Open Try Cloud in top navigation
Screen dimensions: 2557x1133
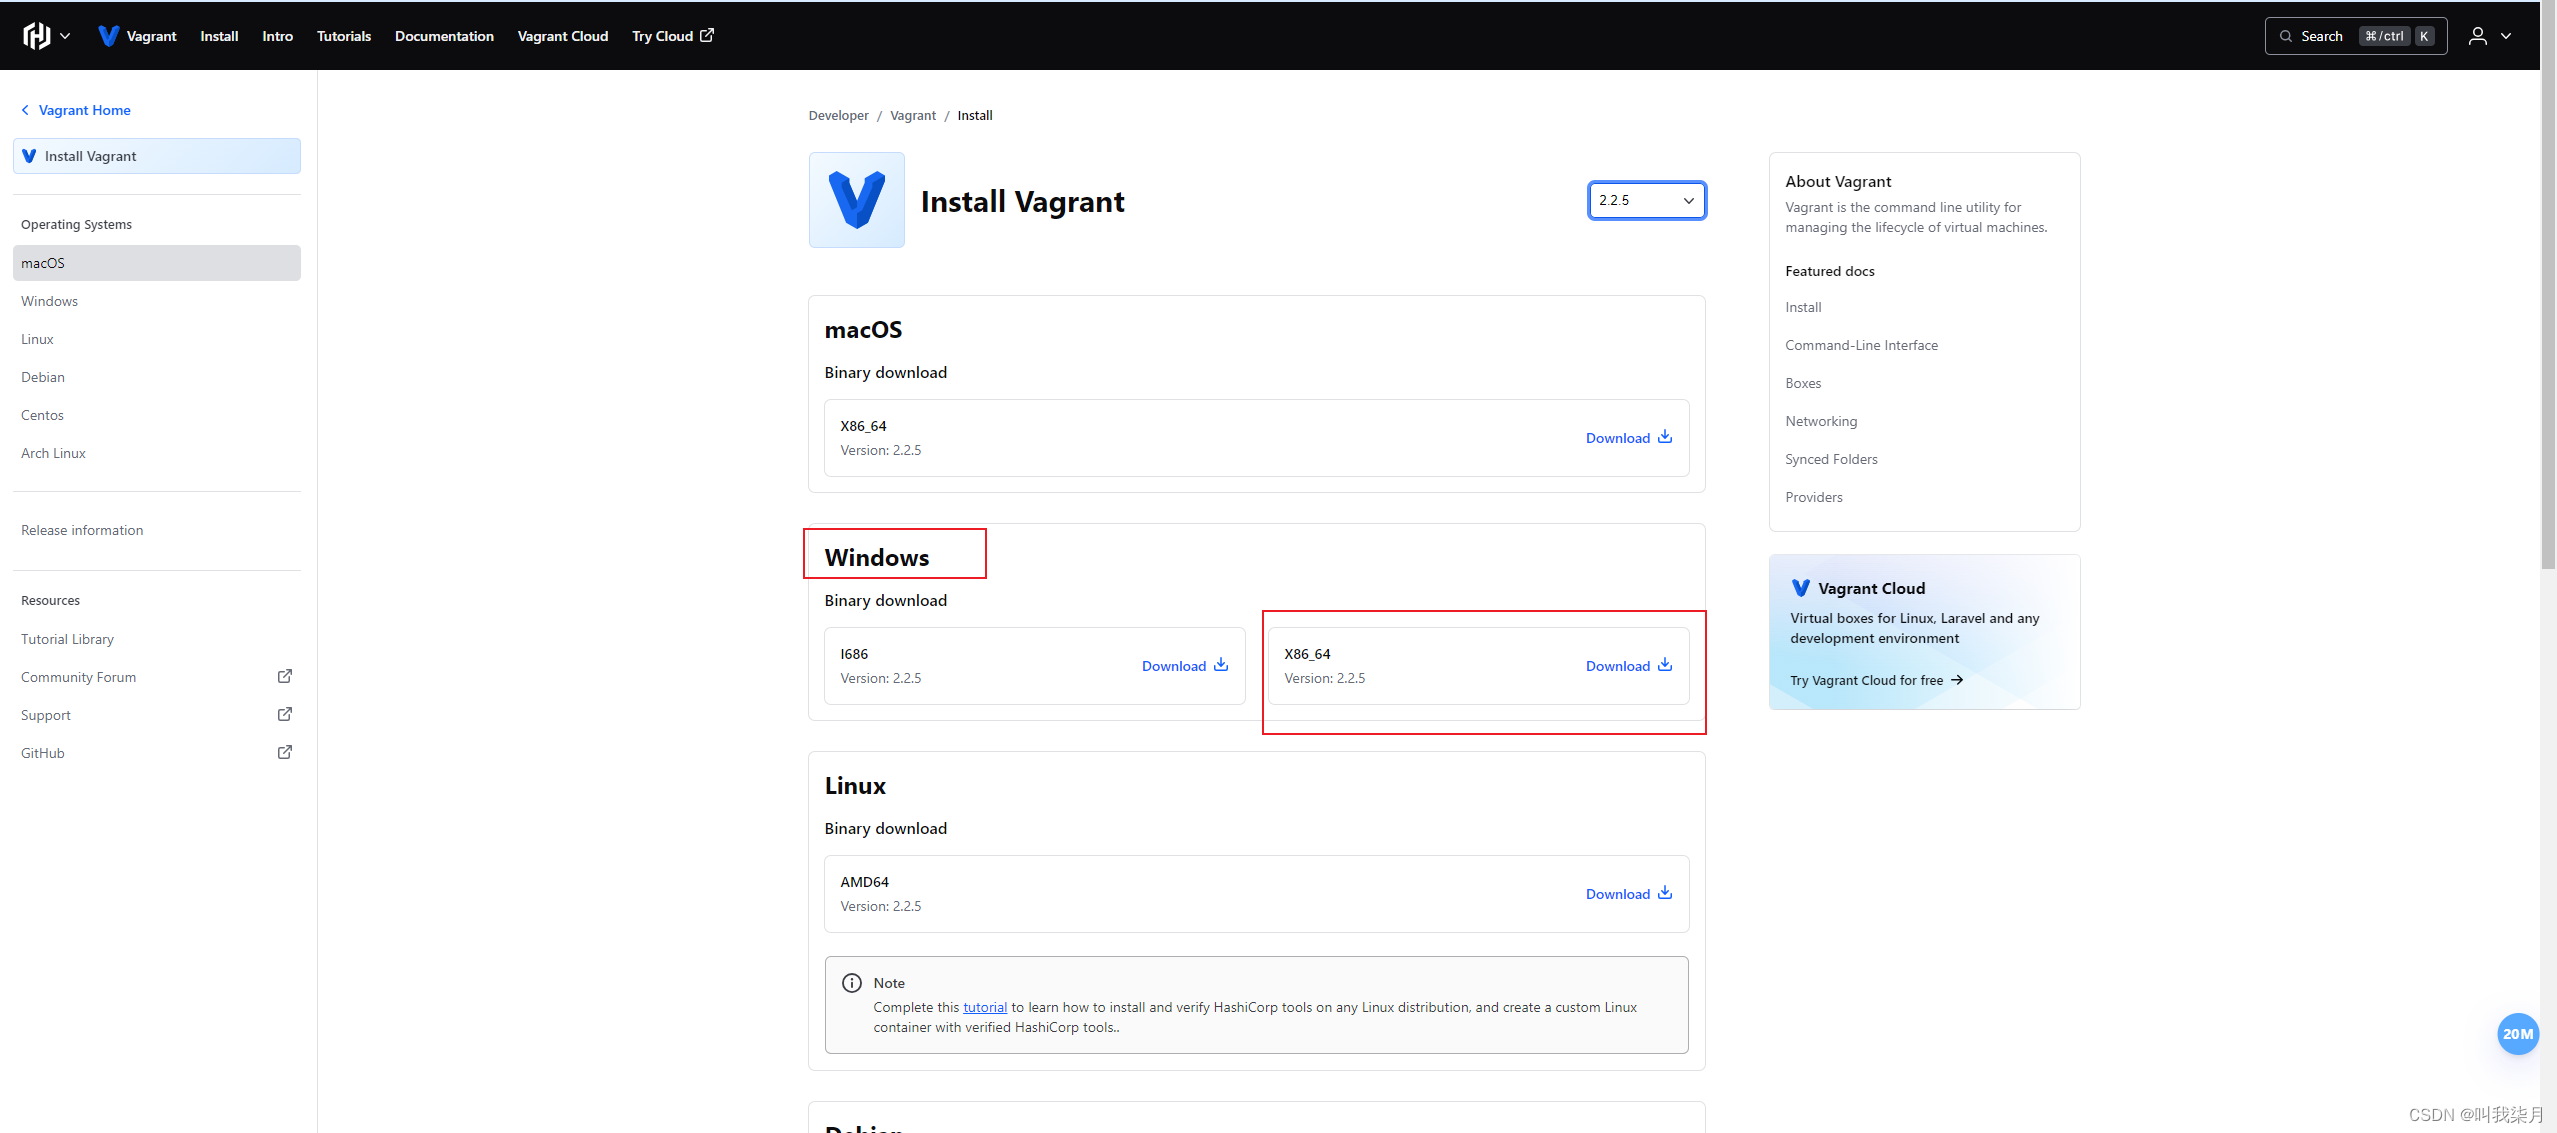pos(673,36)
